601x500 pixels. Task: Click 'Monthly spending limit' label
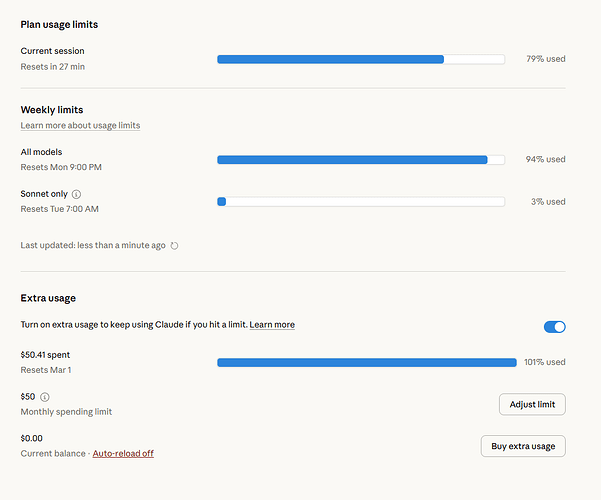[66, 411]
